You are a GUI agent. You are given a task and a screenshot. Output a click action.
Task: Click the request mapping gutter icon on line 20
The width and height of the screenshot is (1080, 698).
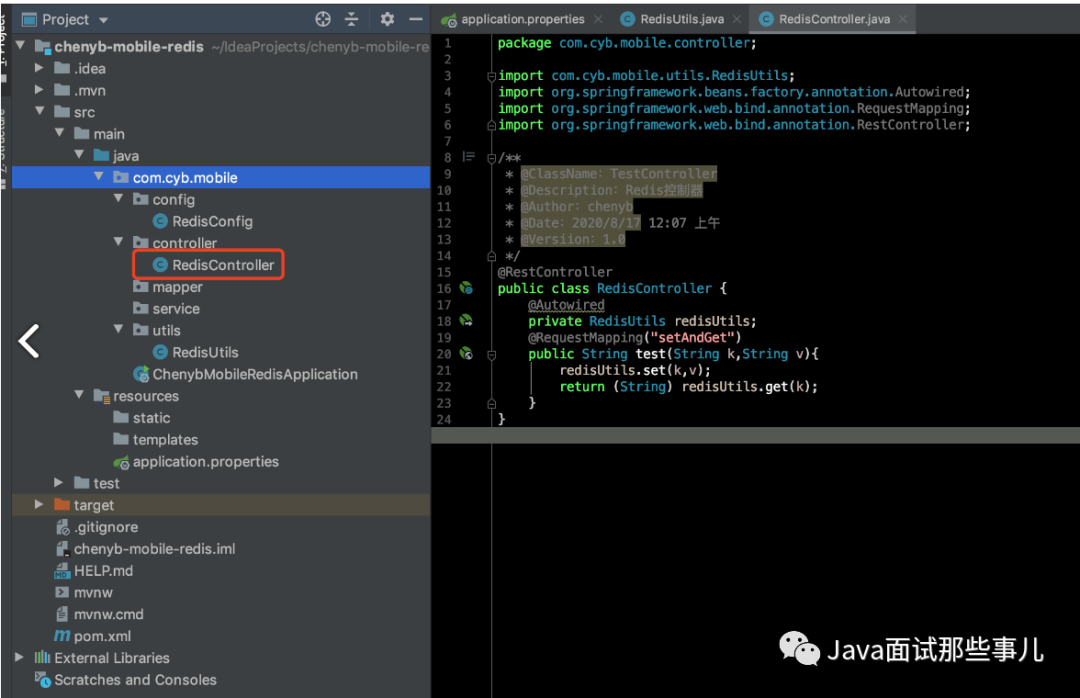[x=466, y=353]
